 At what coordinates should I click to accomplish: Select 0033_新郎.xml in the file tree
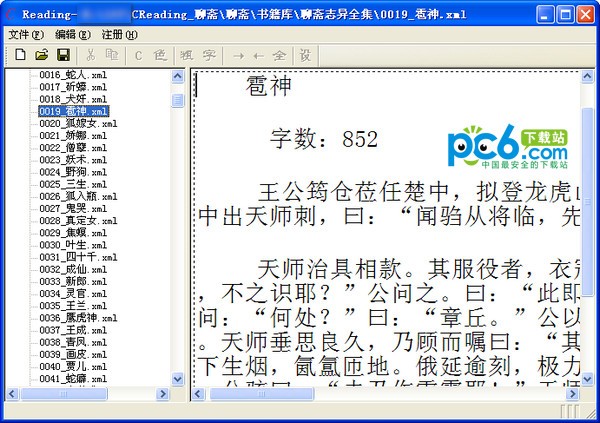coord(73,281)
